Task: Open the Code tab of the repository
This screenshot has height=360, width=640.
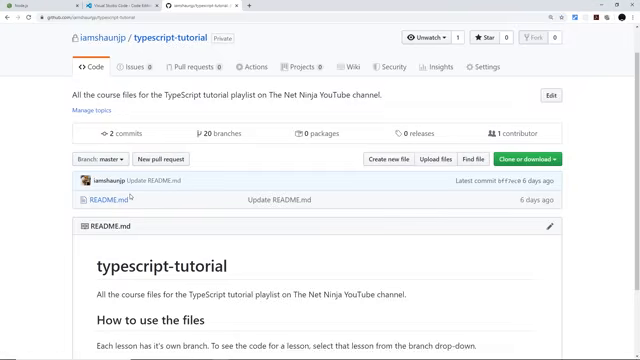Action: coord(91,67)
